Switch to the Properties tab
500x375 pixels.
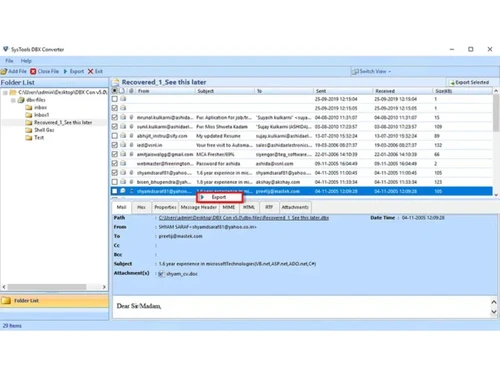tap(165, 207)
